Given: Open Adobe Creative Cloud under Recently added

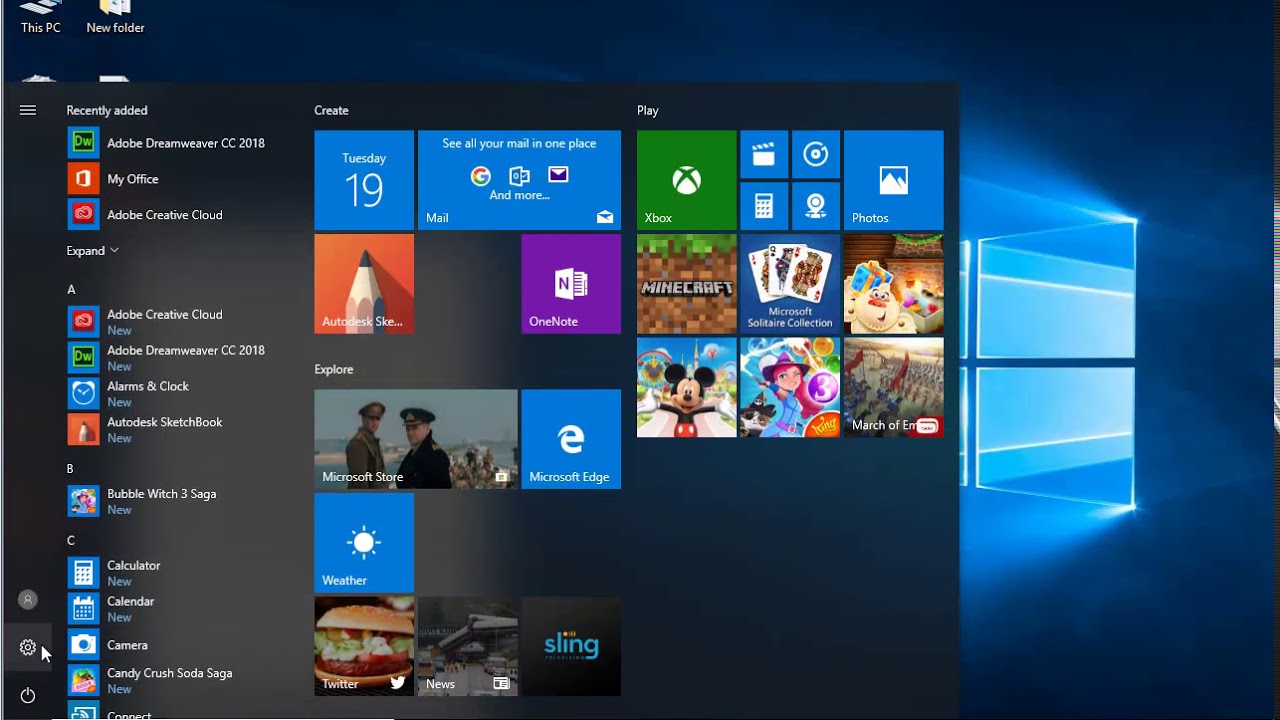Looking at the screenshot, I should tap(180, 215).
